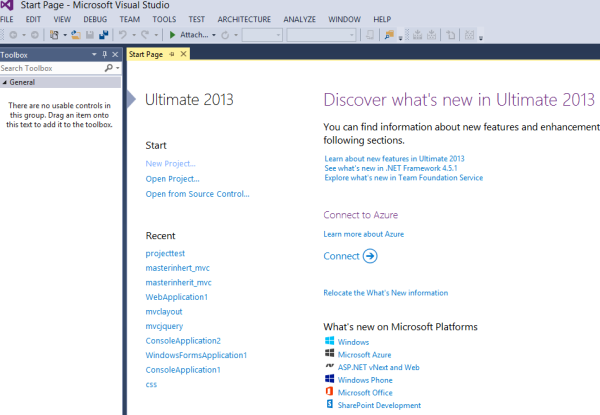Click the Save All toolbar icon
This screenshot has height=415, width=600.
(x=104, y=35)
